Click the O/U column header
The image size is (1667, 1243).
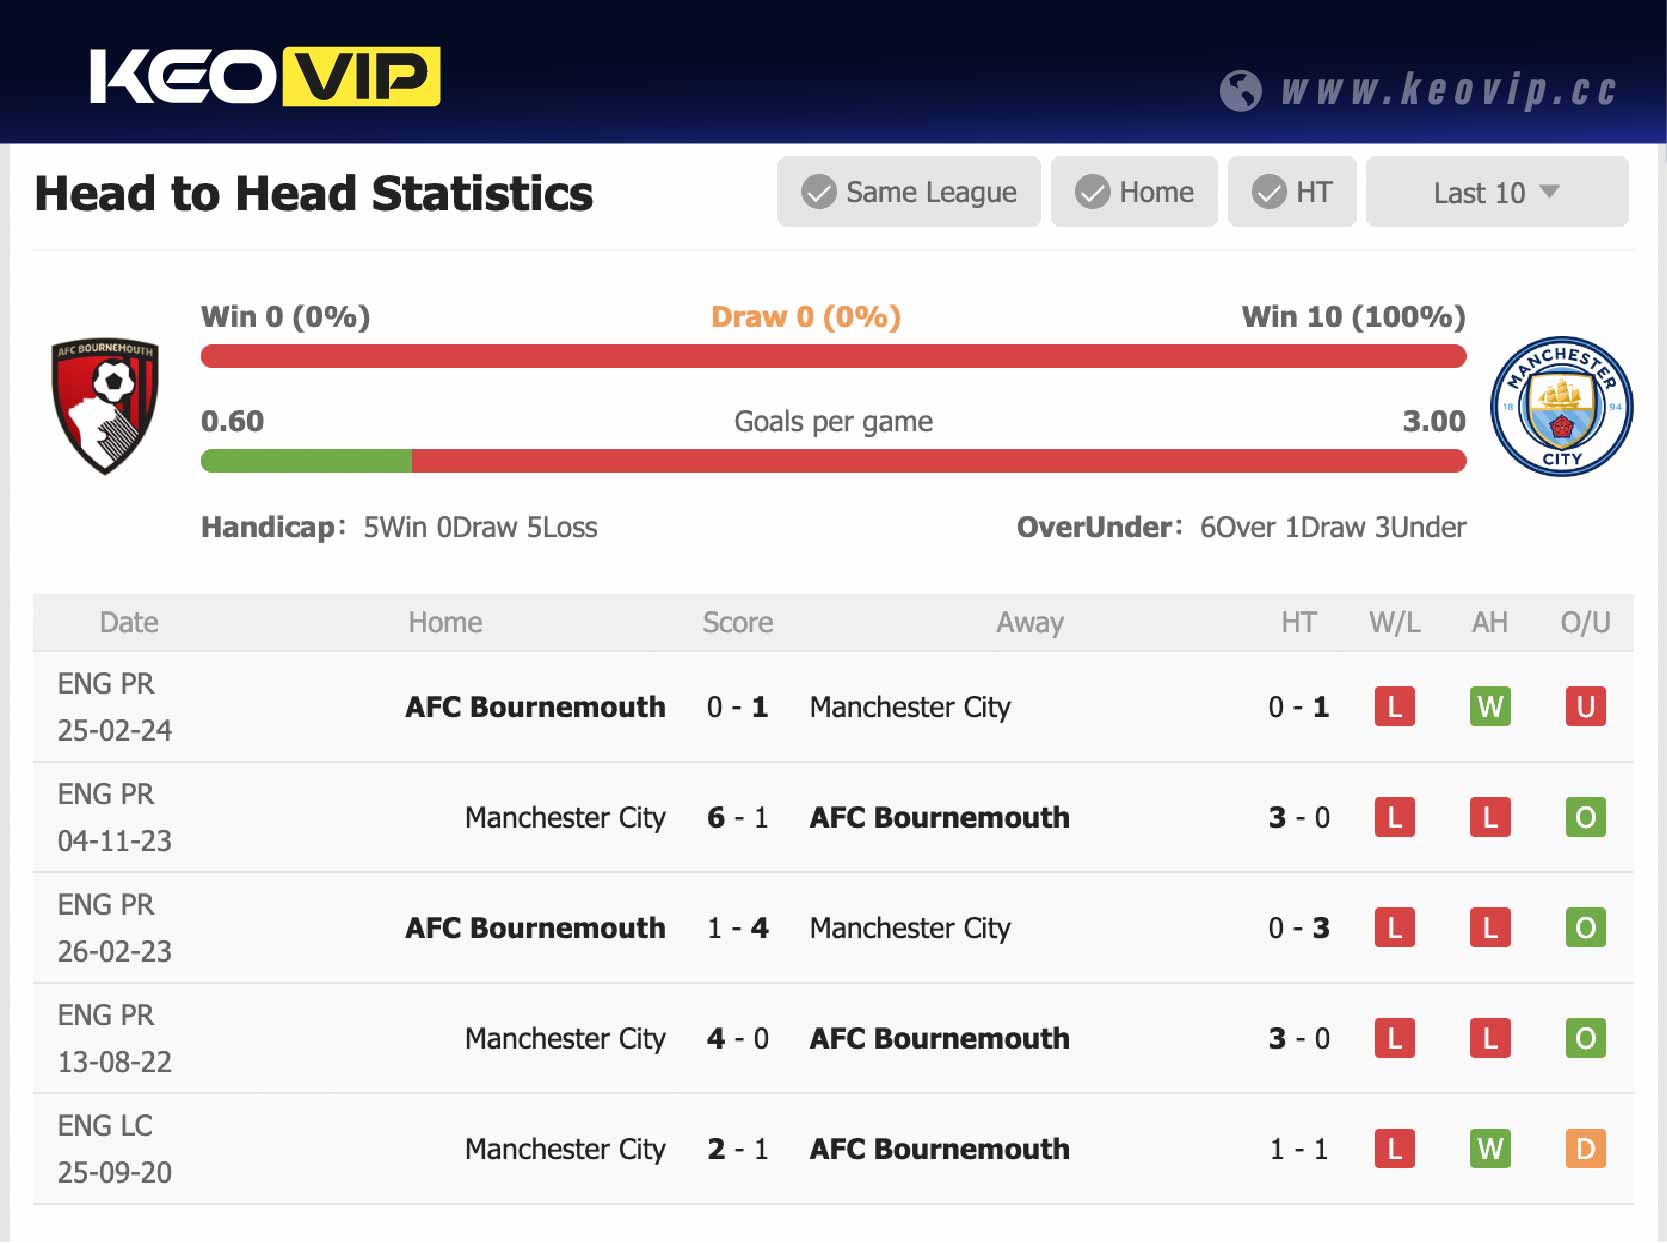[x=1584, y=622]
